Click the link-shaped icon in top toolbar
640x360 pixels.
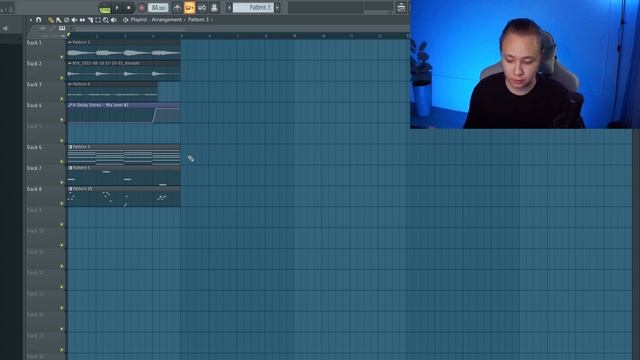point(202,8)
